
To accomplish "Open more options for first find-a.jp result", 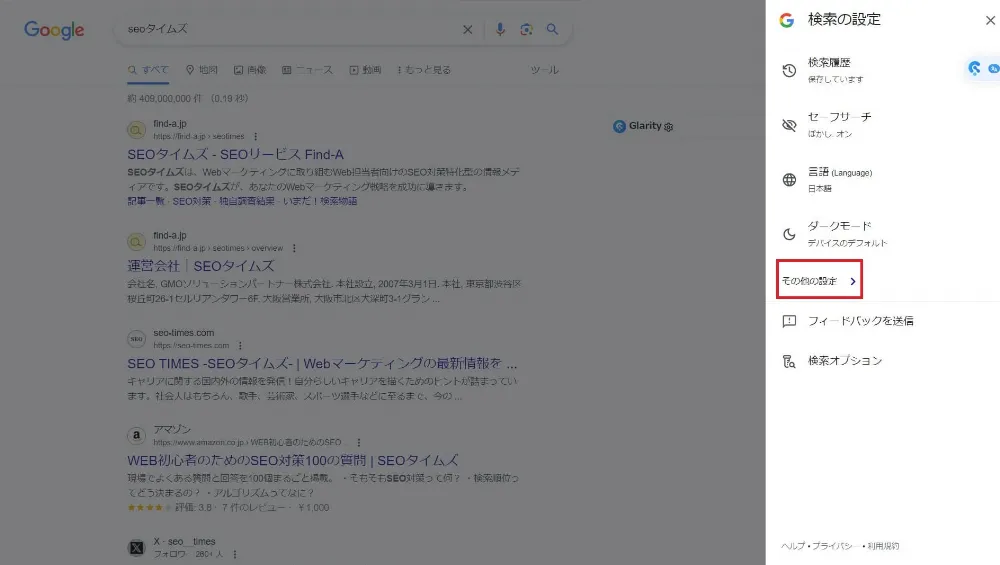I will coord(256,136).
